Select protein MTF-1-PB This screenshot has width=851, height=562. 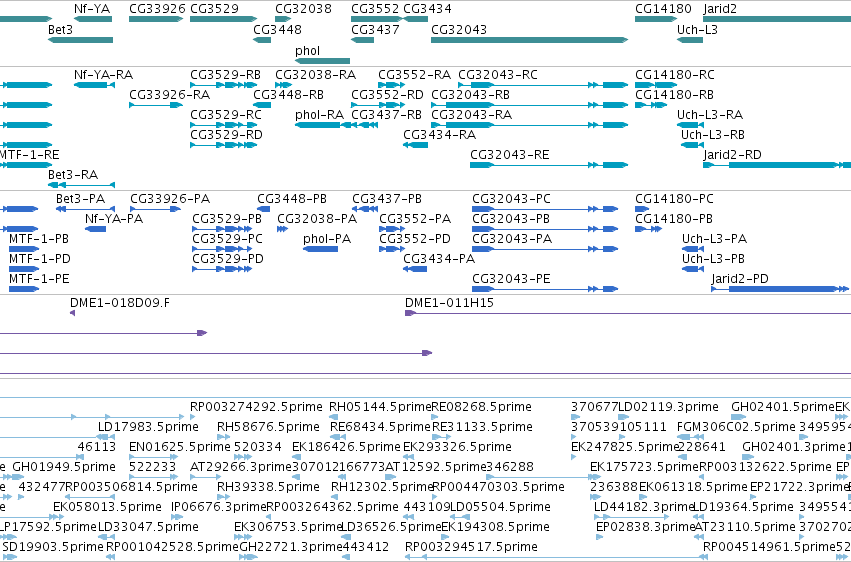39,239
